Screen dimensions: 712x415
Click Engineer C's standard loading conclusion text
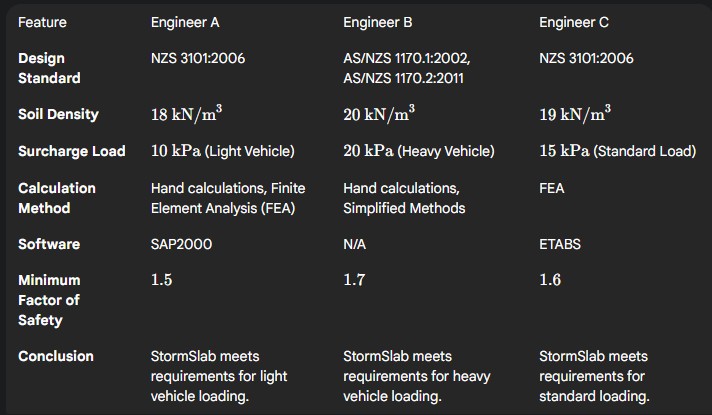click(594, 376)
